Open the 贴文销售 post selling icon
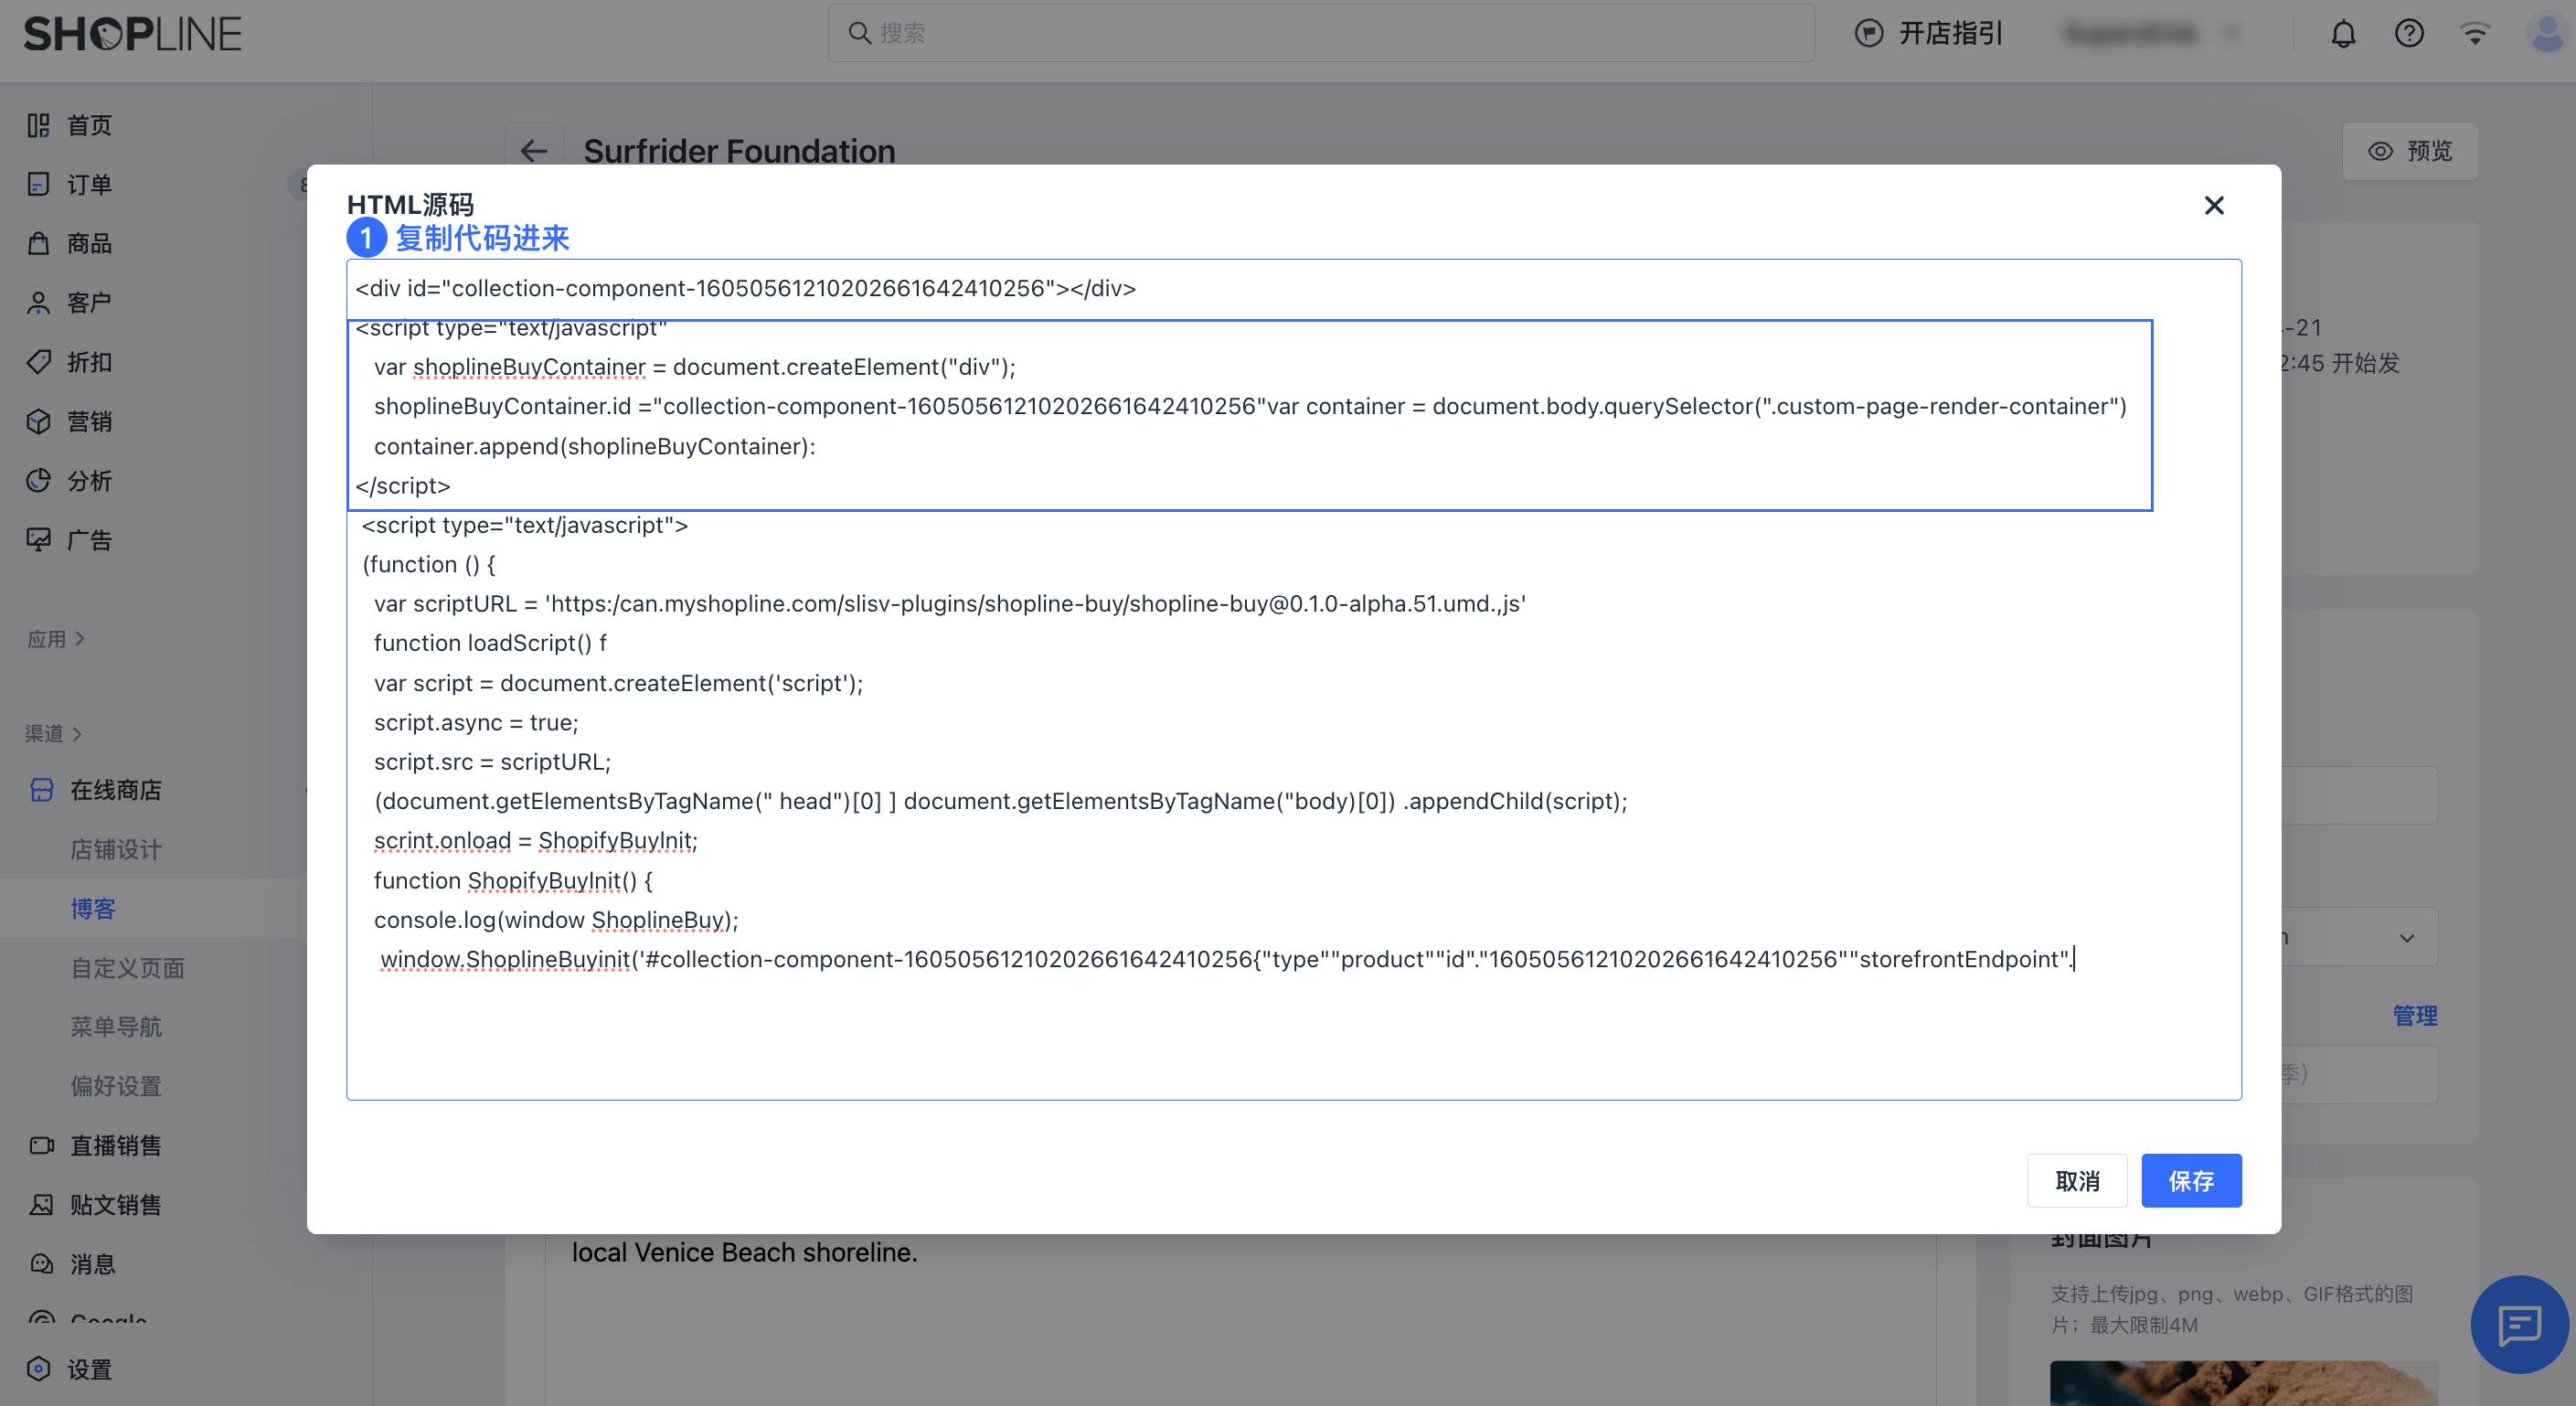This screenshot has width=2576, height=1406. pos(41,1205)
